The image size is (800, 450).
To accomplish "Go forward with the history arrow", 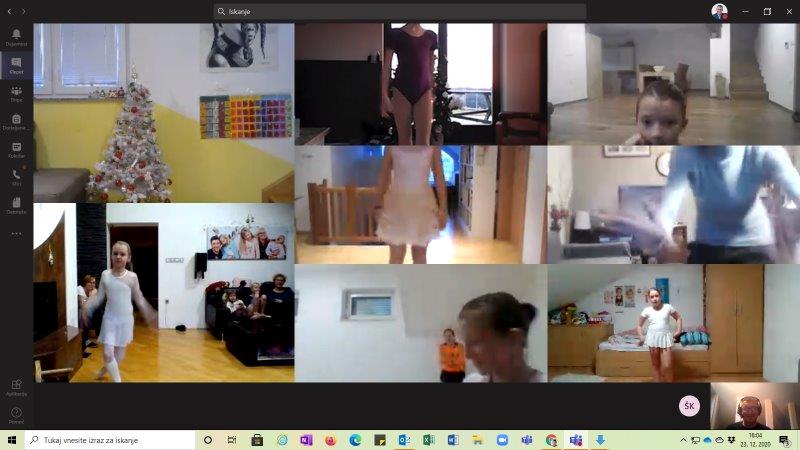I will 24,11.
